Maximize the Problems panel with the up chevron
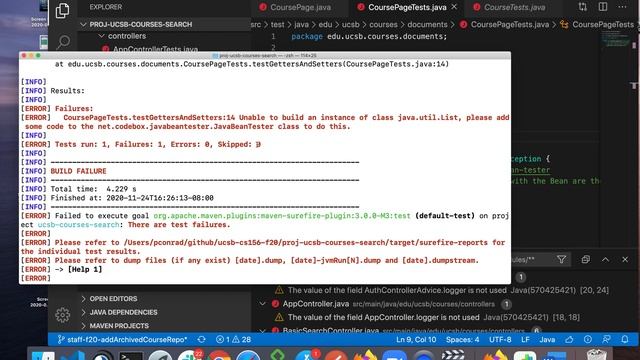640x360 pixels. [605, 260]
